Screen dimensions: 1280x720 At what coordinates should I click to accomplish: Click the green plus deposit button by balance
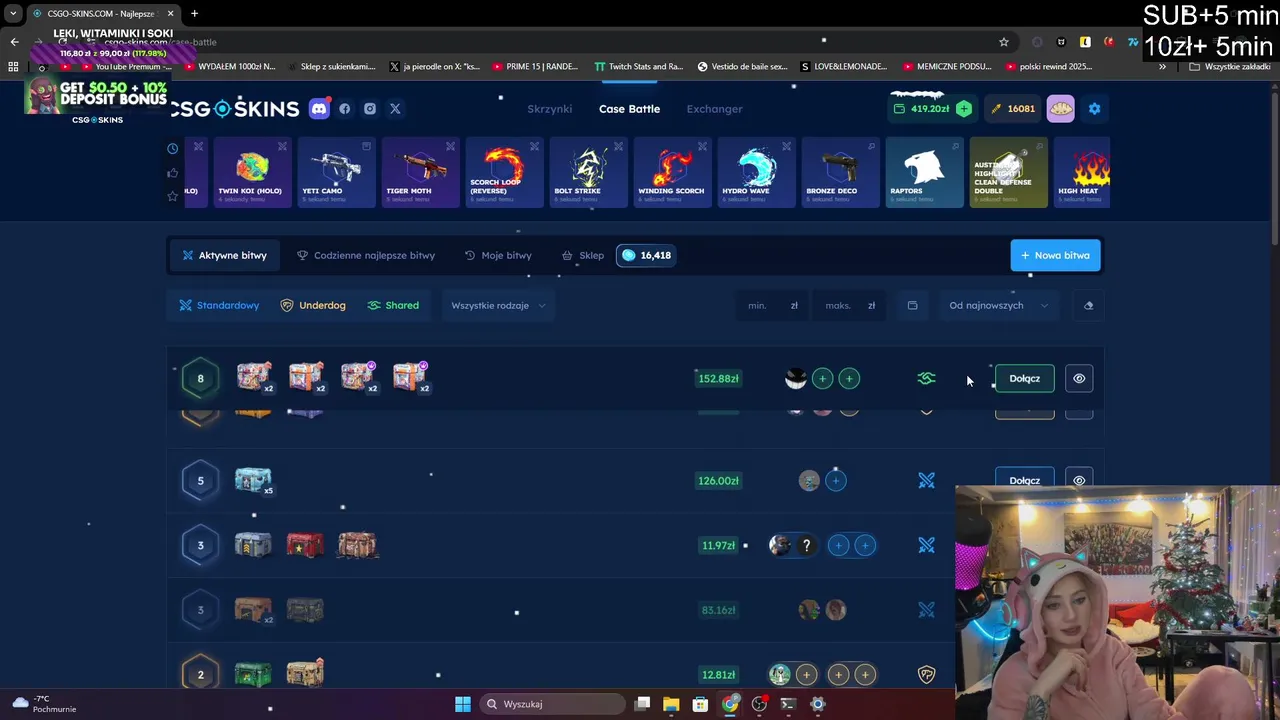(963, 108)
